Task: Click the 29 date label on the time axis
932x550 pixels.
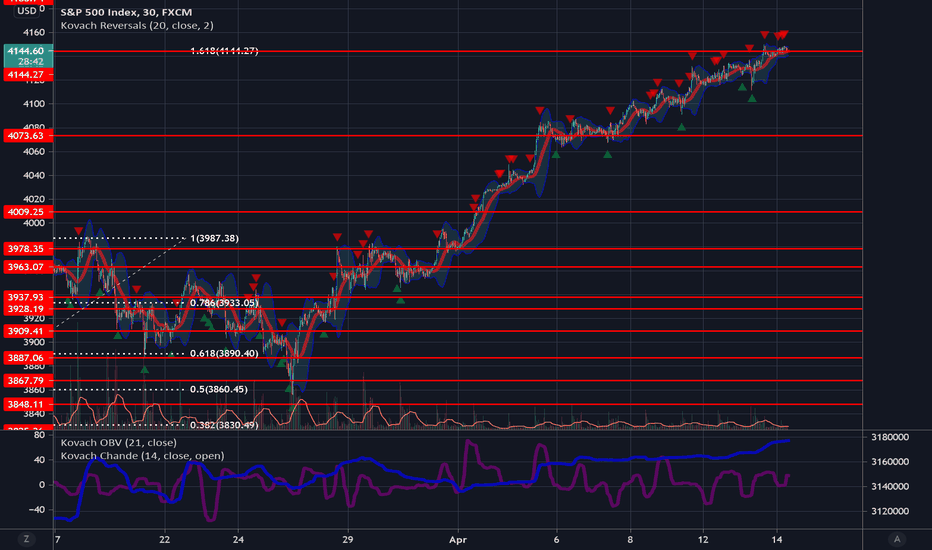Action: click(348, 540)
